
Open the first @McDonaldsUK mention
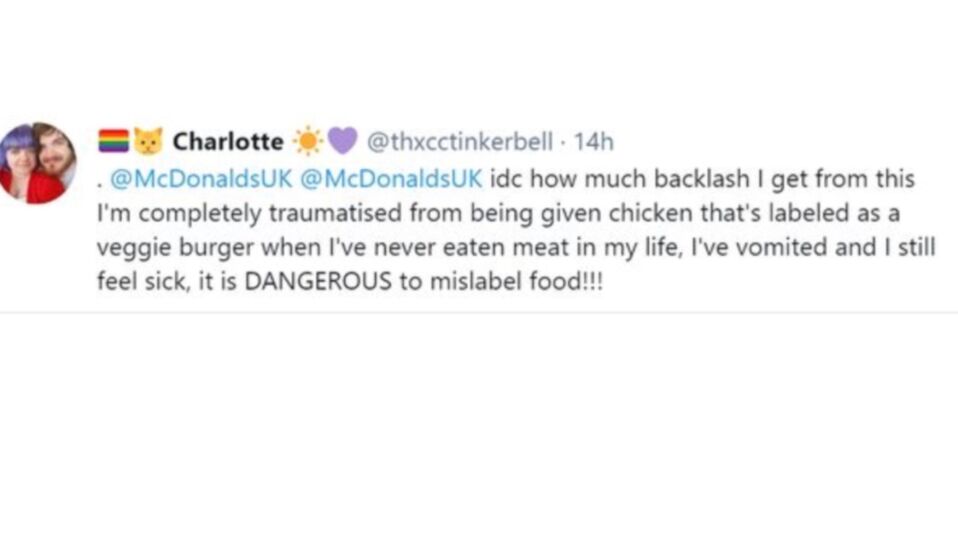tap(201, 179)
